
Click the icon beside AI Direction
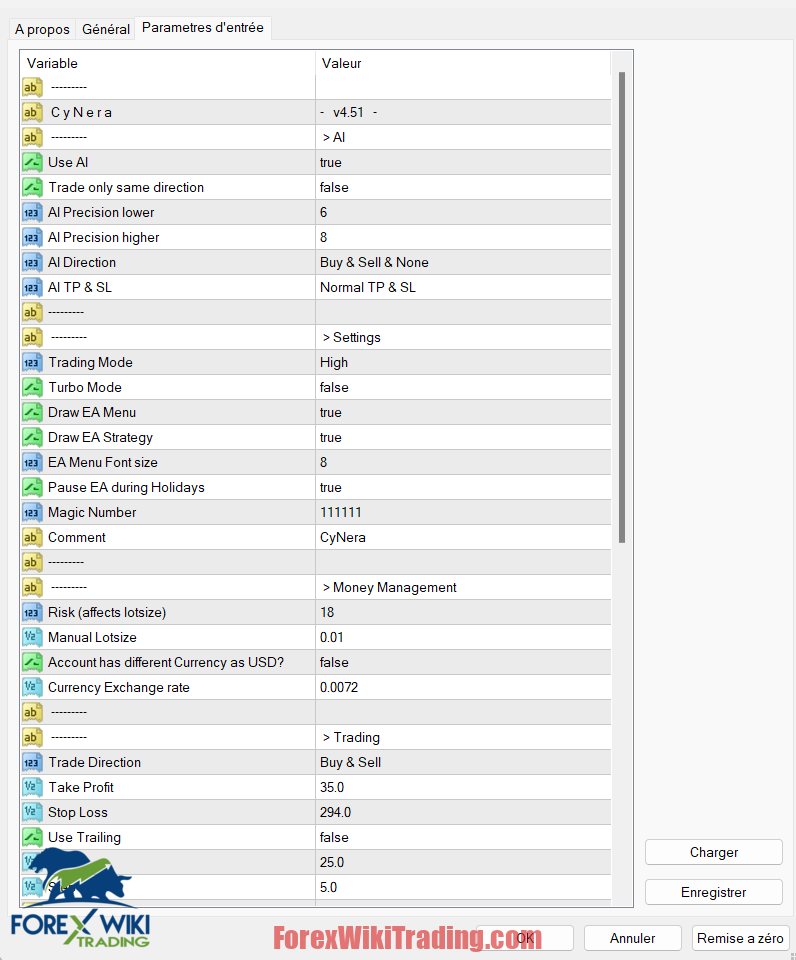32,263
